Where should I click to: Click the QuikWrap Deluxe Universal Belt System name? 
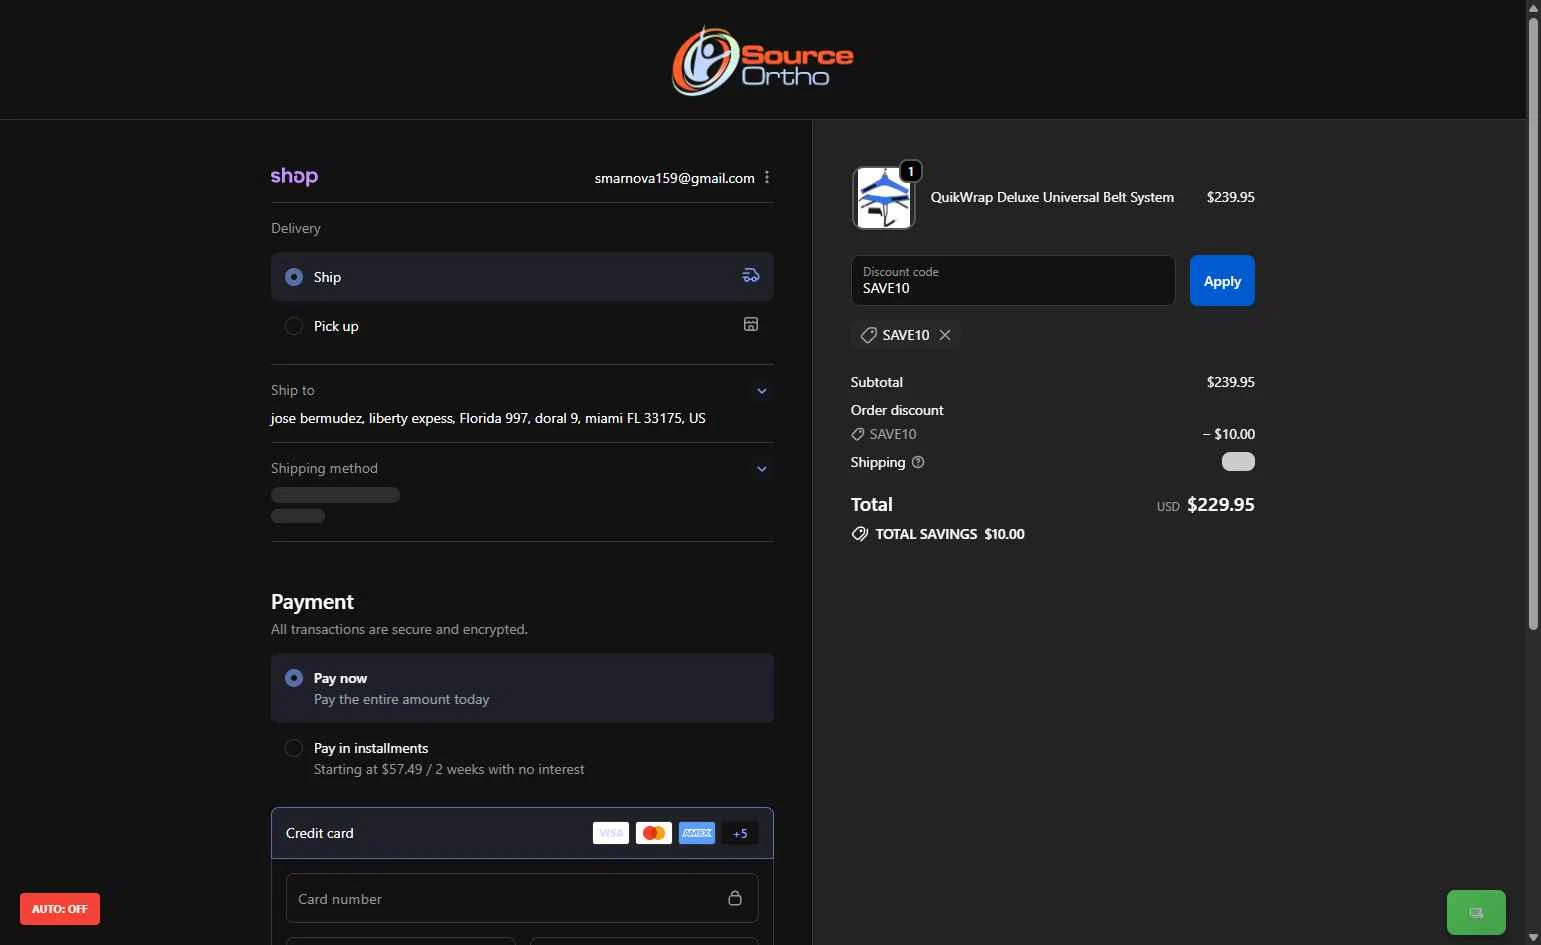pos(1052,197)
